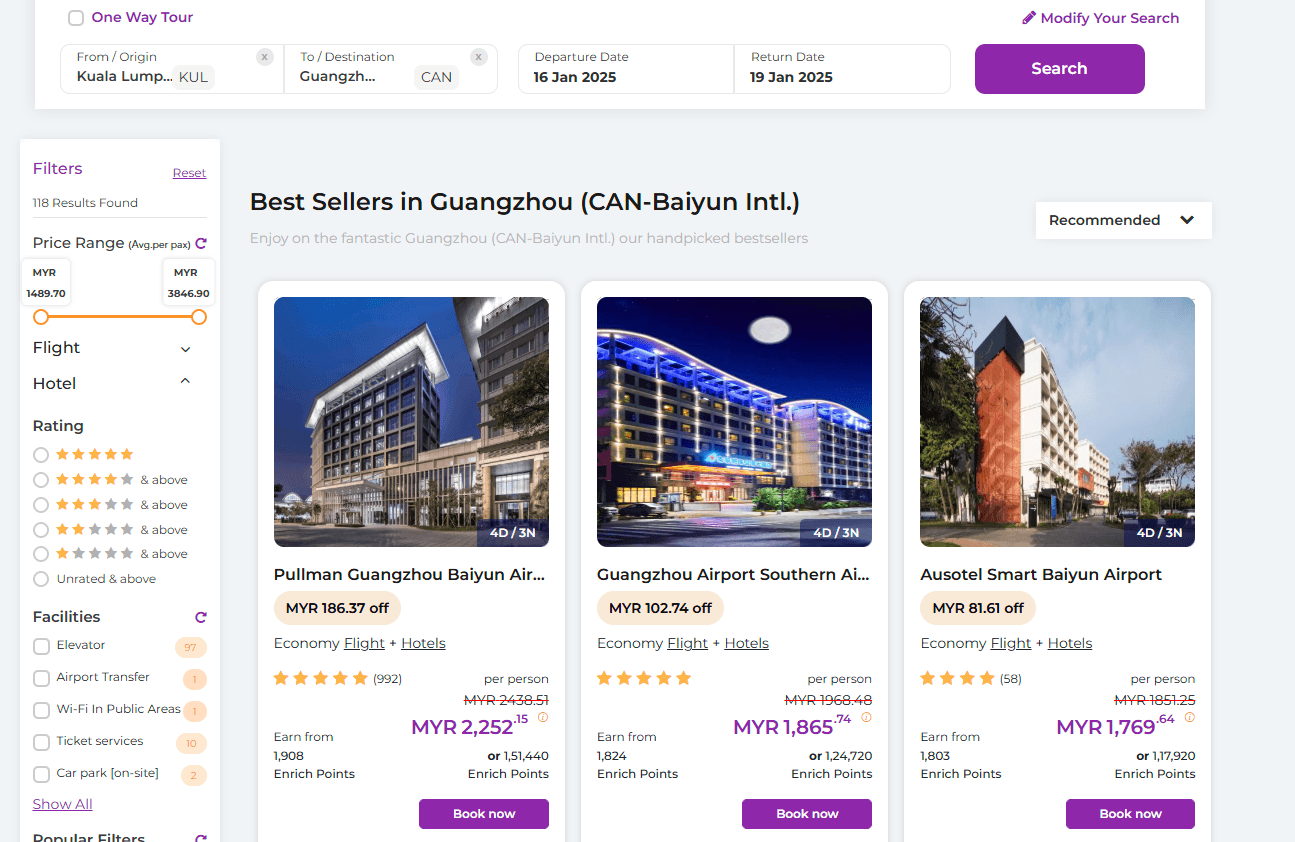
Task: Click info icon next to MYR 1,769 price
Action: [1189, 718]
